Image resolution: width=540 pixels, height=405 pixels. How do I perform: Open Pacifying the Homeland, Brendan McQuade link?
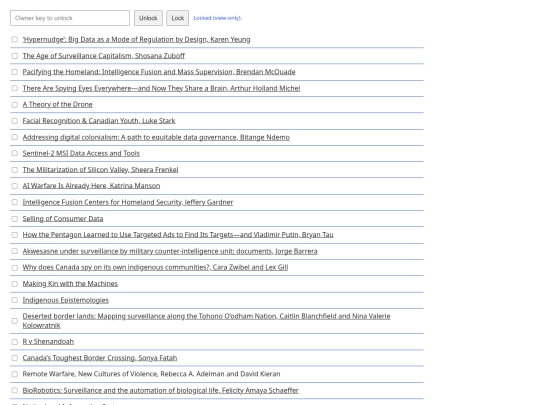click(x=159, y=72)
